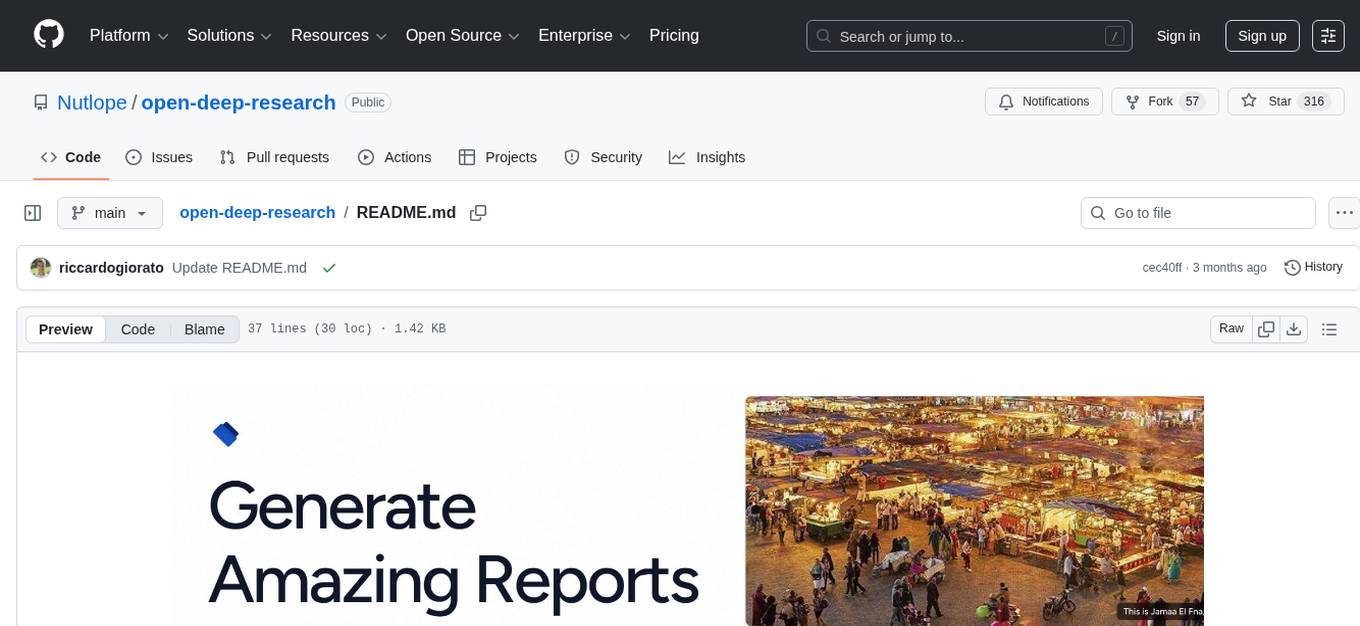
Task: Switch to the Code view toggle
Action: (138, 329)
